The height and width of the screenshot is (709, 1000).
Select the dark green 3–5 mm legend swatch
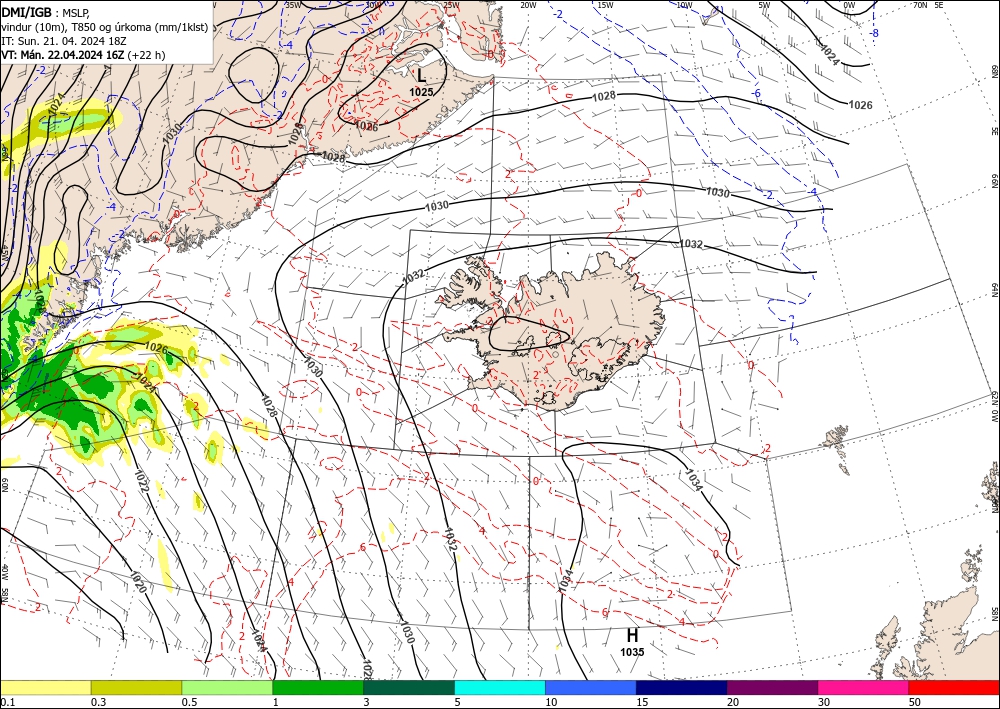pos(409,687)
